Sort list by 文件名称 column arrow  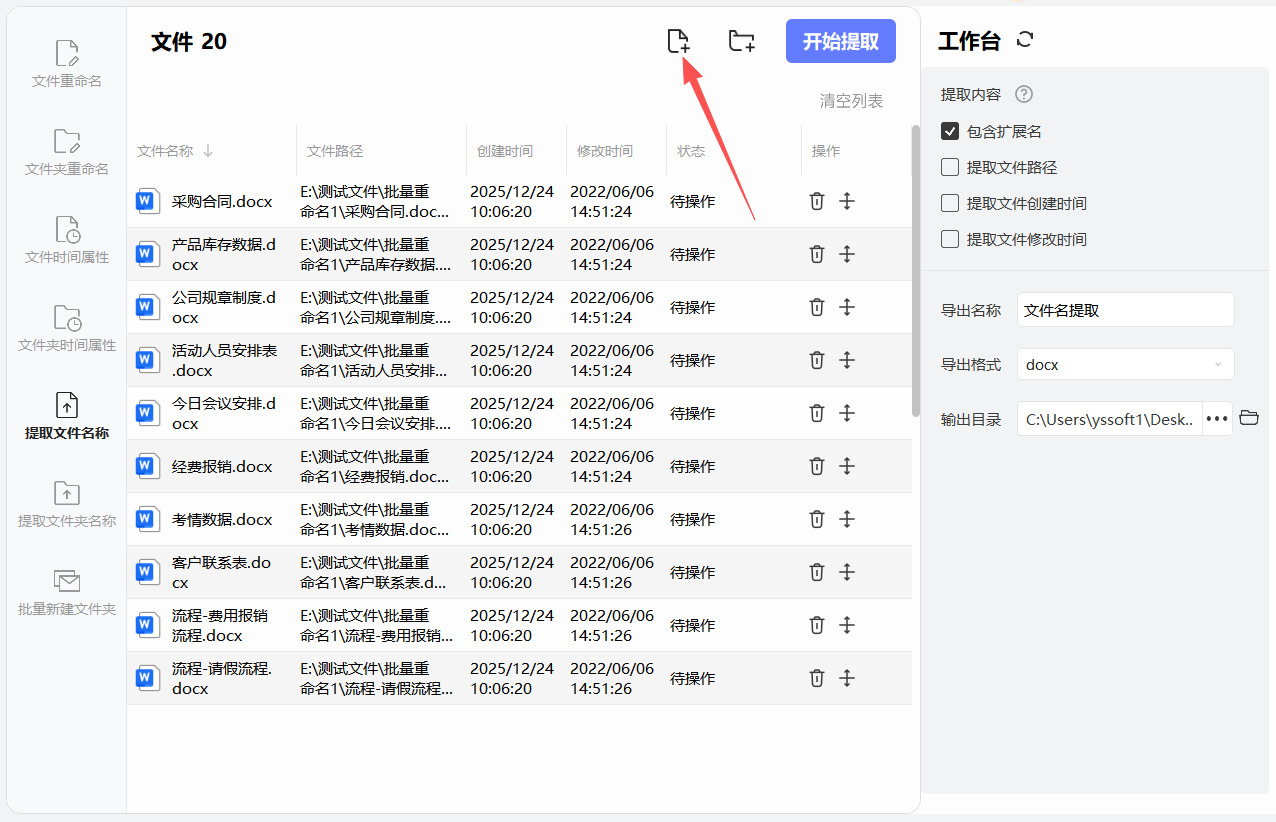(x=208, y=151)
